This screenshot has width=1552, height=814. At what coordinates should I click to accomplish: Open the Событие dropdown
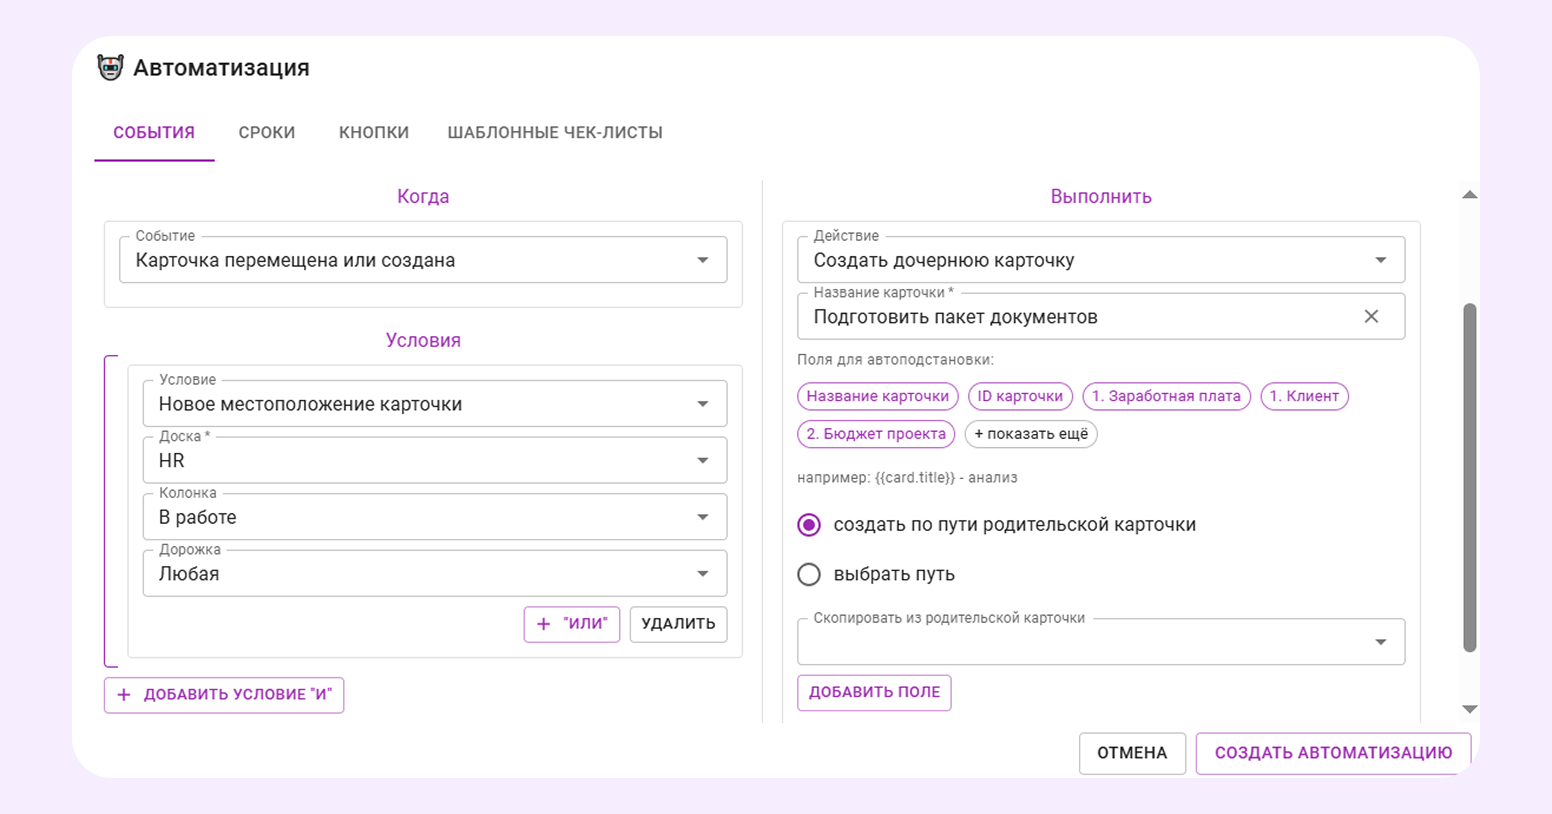pos(422,260)
